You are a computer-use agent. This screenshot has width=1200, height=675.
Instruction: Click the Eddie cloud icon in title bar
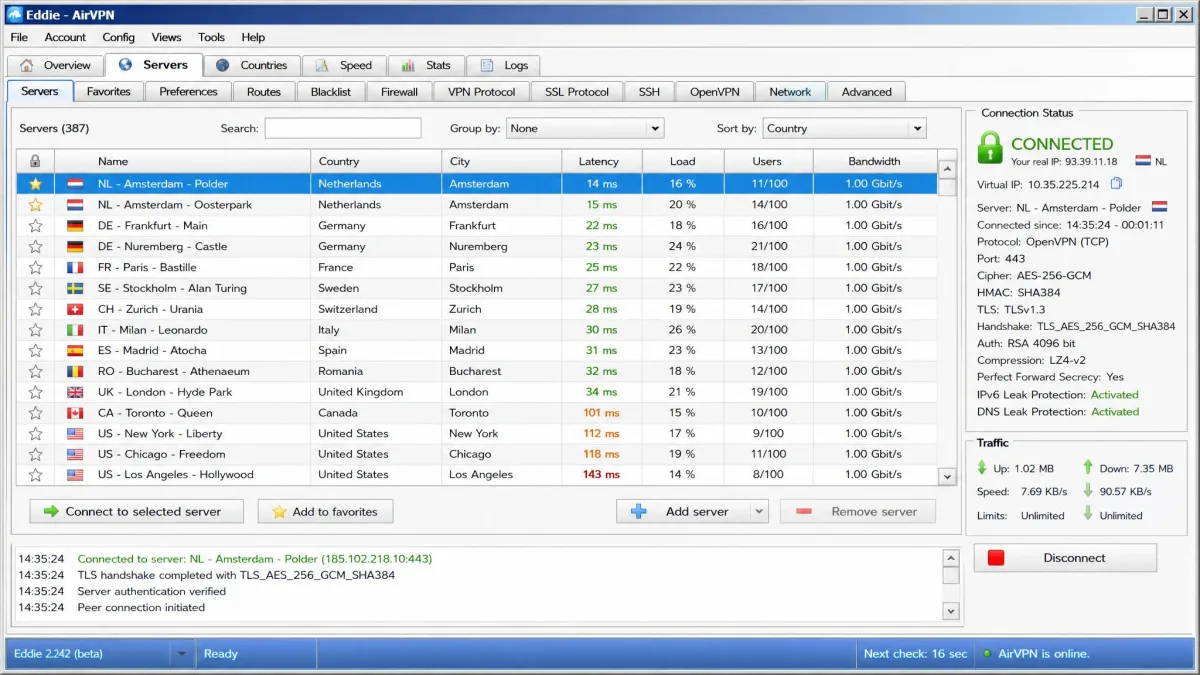[x=15, y=14]
